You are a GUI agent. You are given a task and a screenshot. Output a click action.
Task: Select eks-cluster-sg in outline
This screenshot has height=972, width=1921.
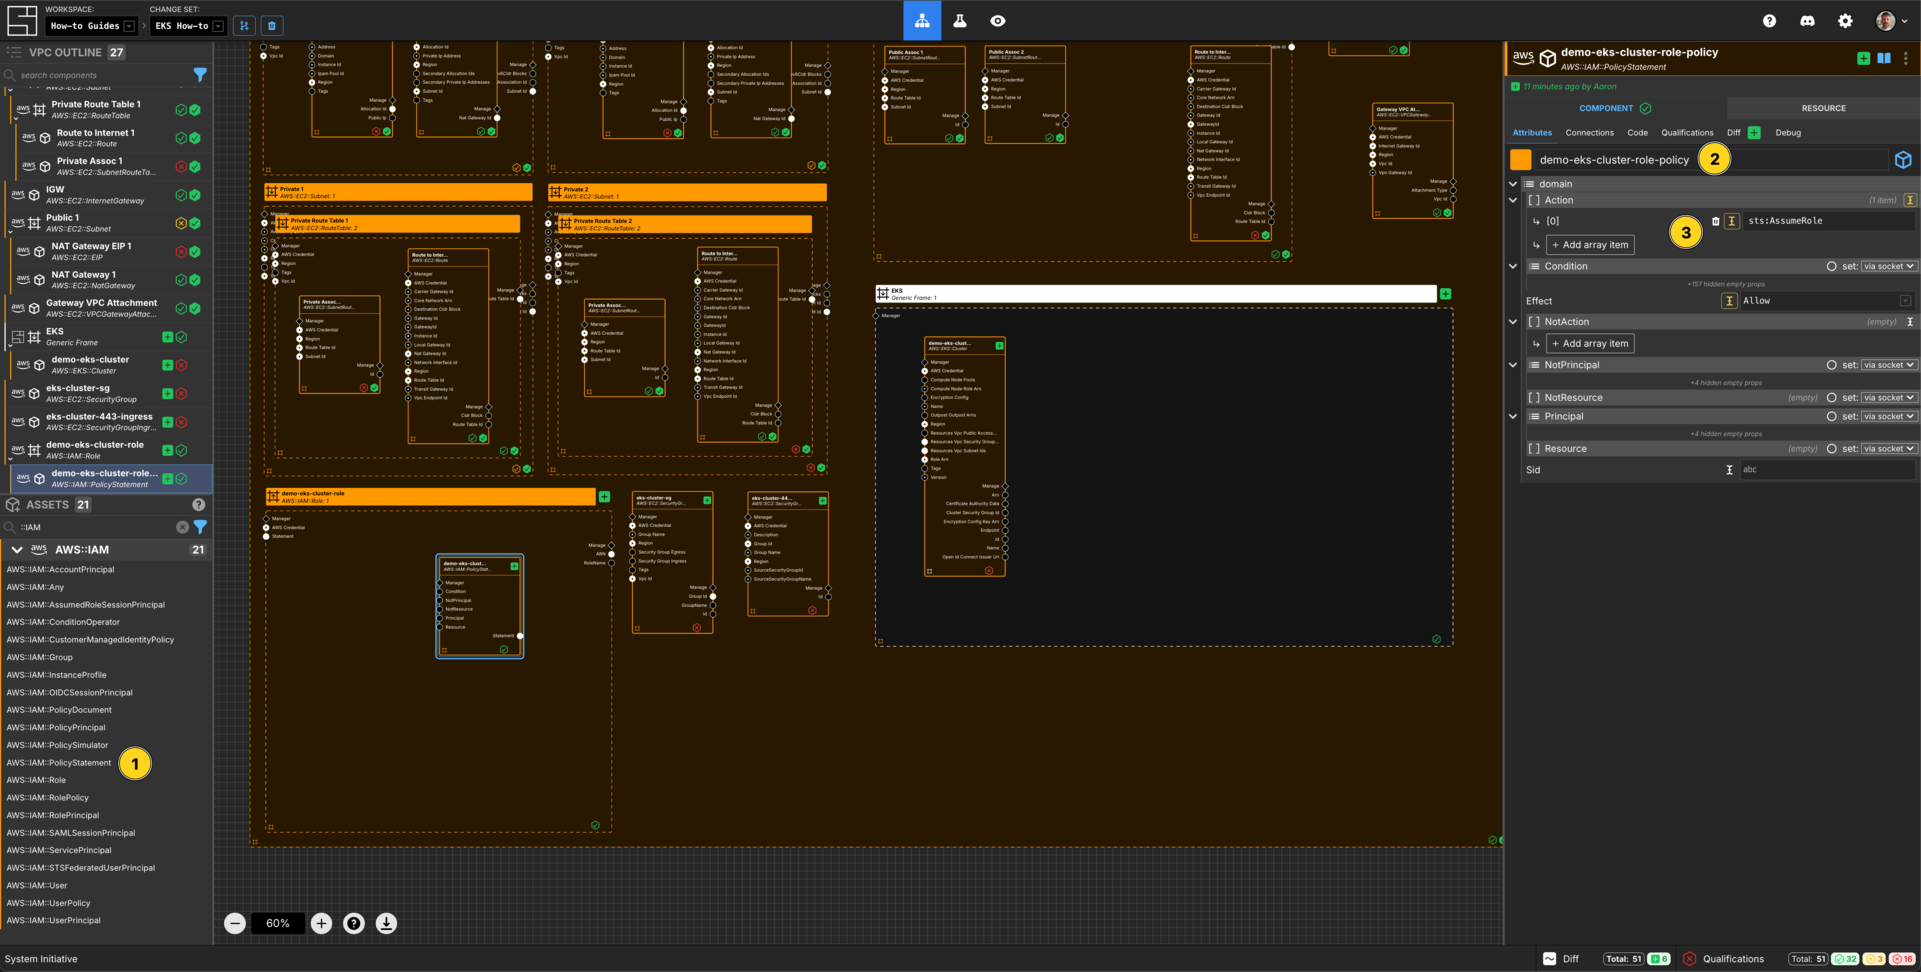pos(106,393)
